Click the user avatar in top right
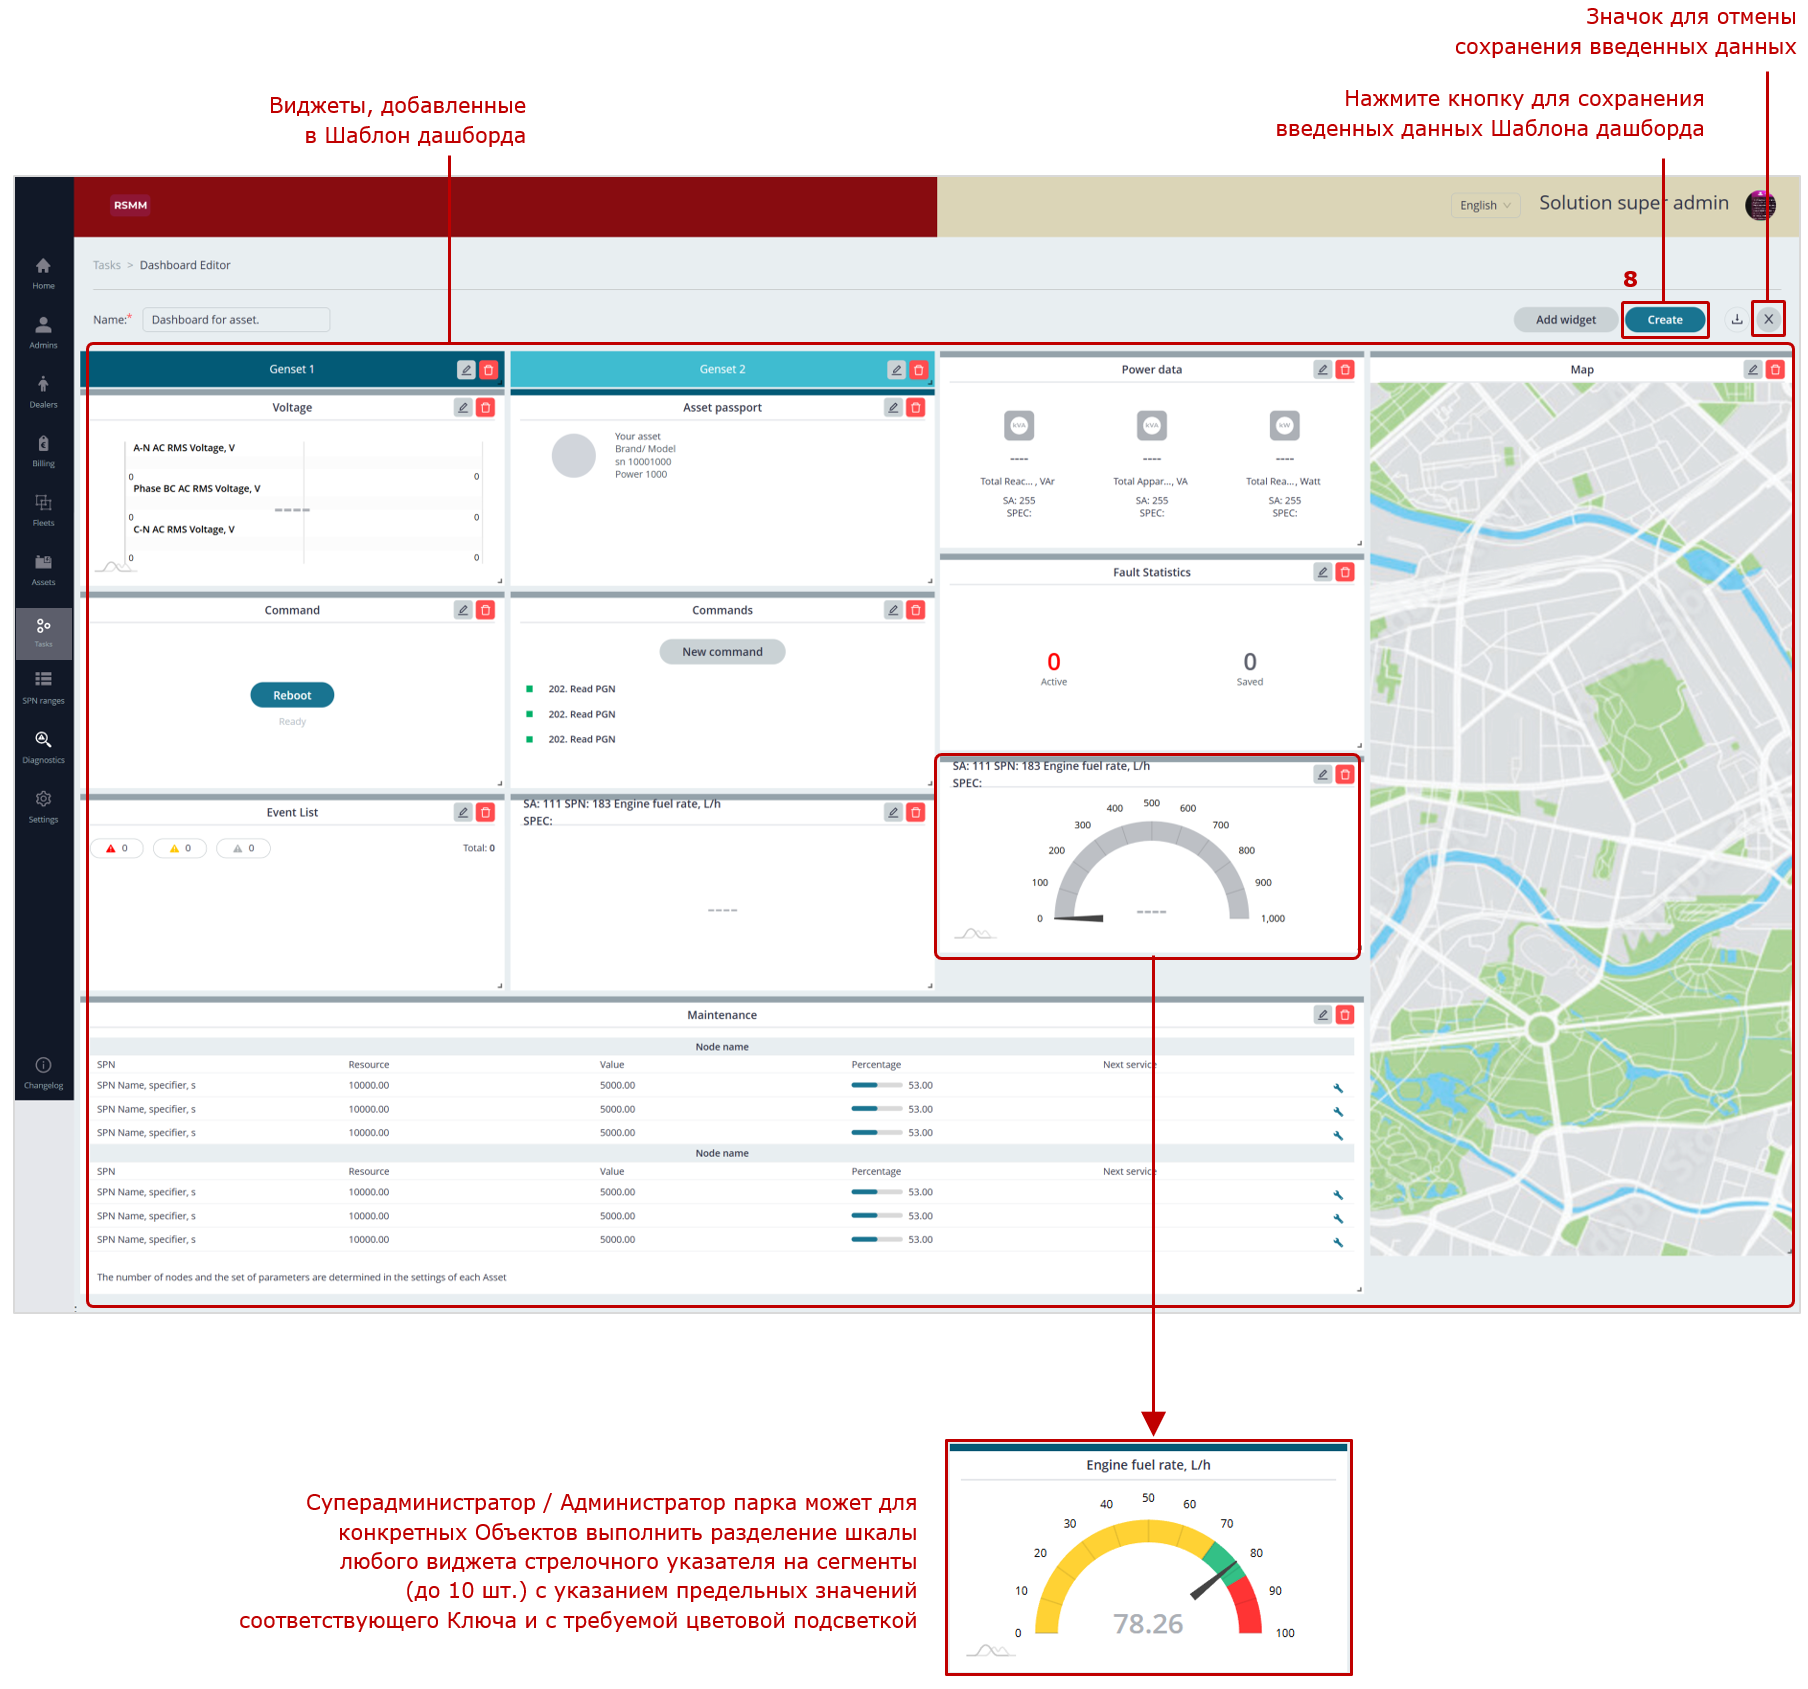 point(1759,205)
